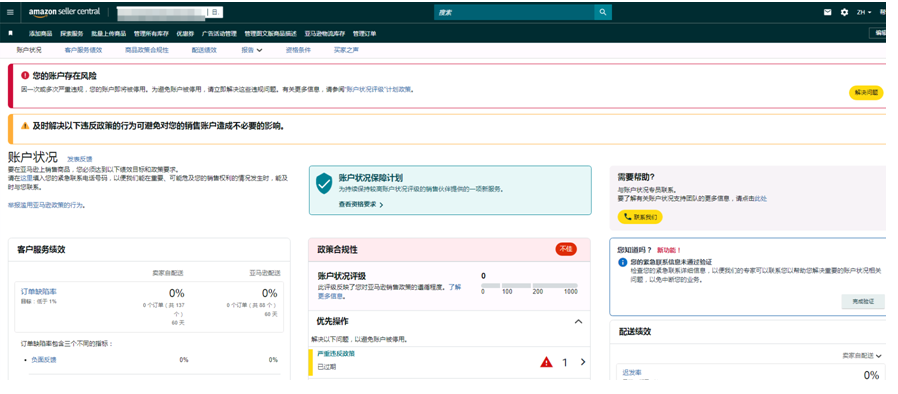898x394 pixels.
Task: Open the hamburger main menu
Action: [x=10, y=12]
